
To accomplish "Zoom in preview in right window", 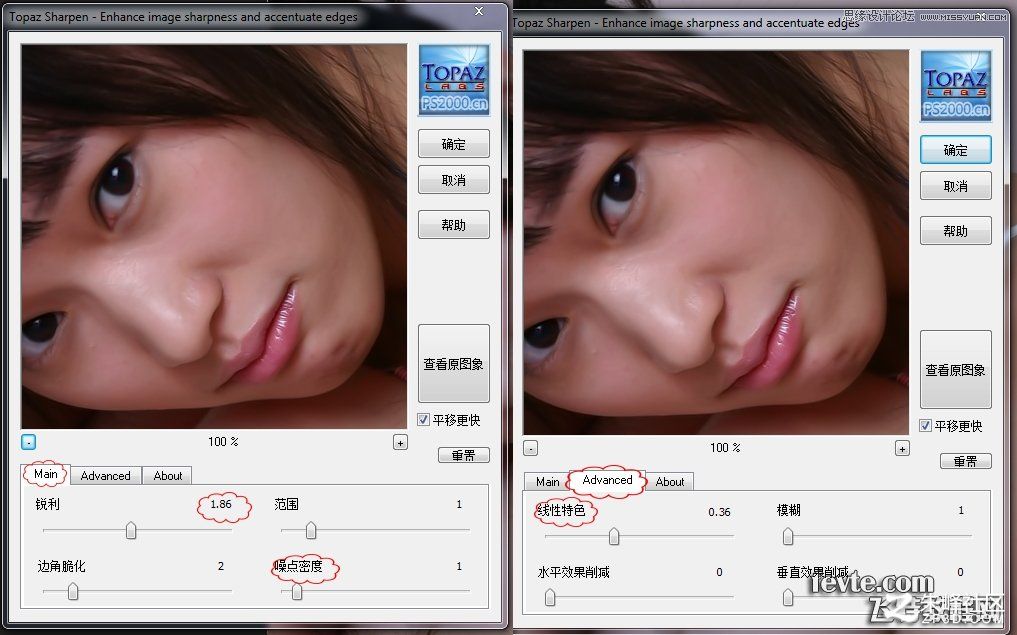I will pos(902,448).
